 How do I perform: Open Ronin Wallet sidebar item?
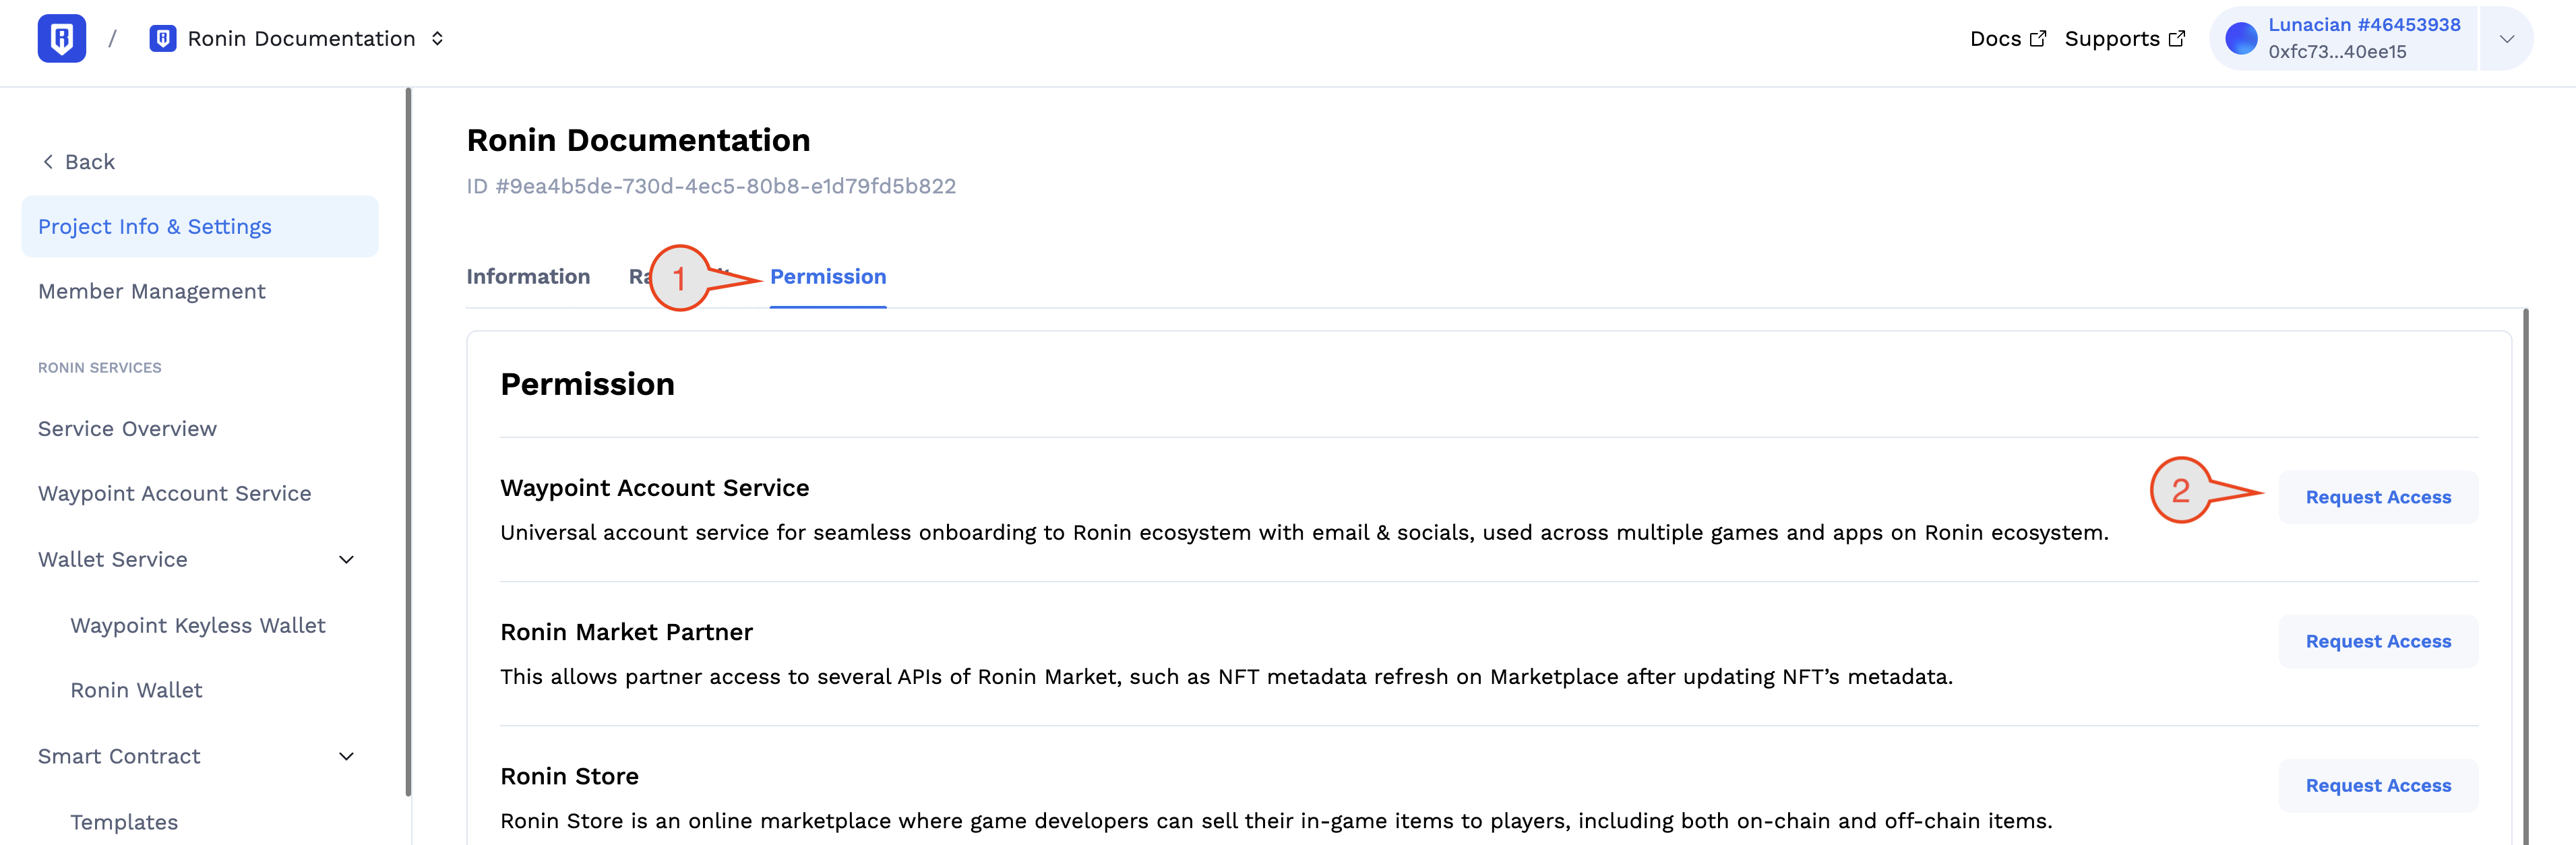click(136, 690)
